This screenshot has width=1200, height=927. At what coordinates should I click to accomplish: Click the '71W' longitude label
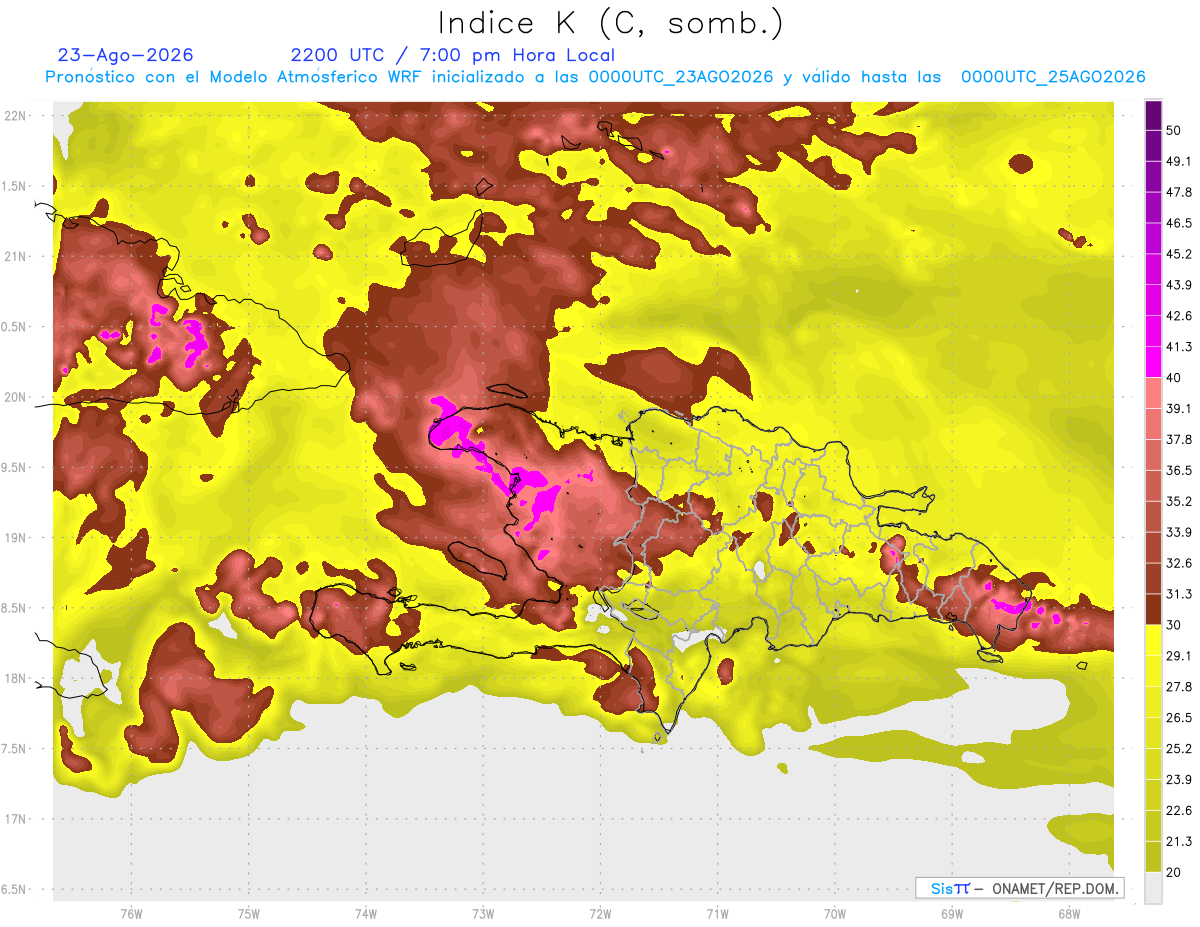[x=717, y=913]
